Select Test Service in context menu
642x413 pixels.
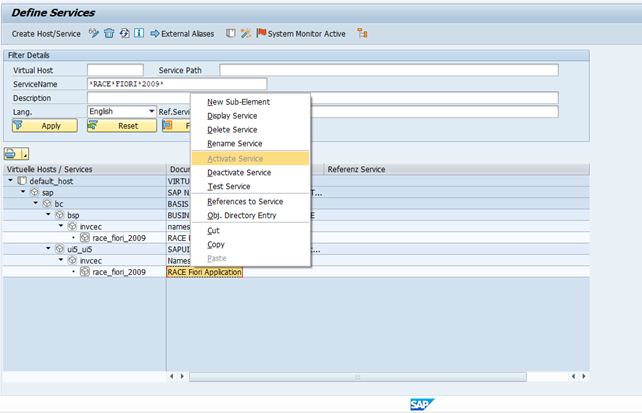pyautogui.click(x=229, y=186)
